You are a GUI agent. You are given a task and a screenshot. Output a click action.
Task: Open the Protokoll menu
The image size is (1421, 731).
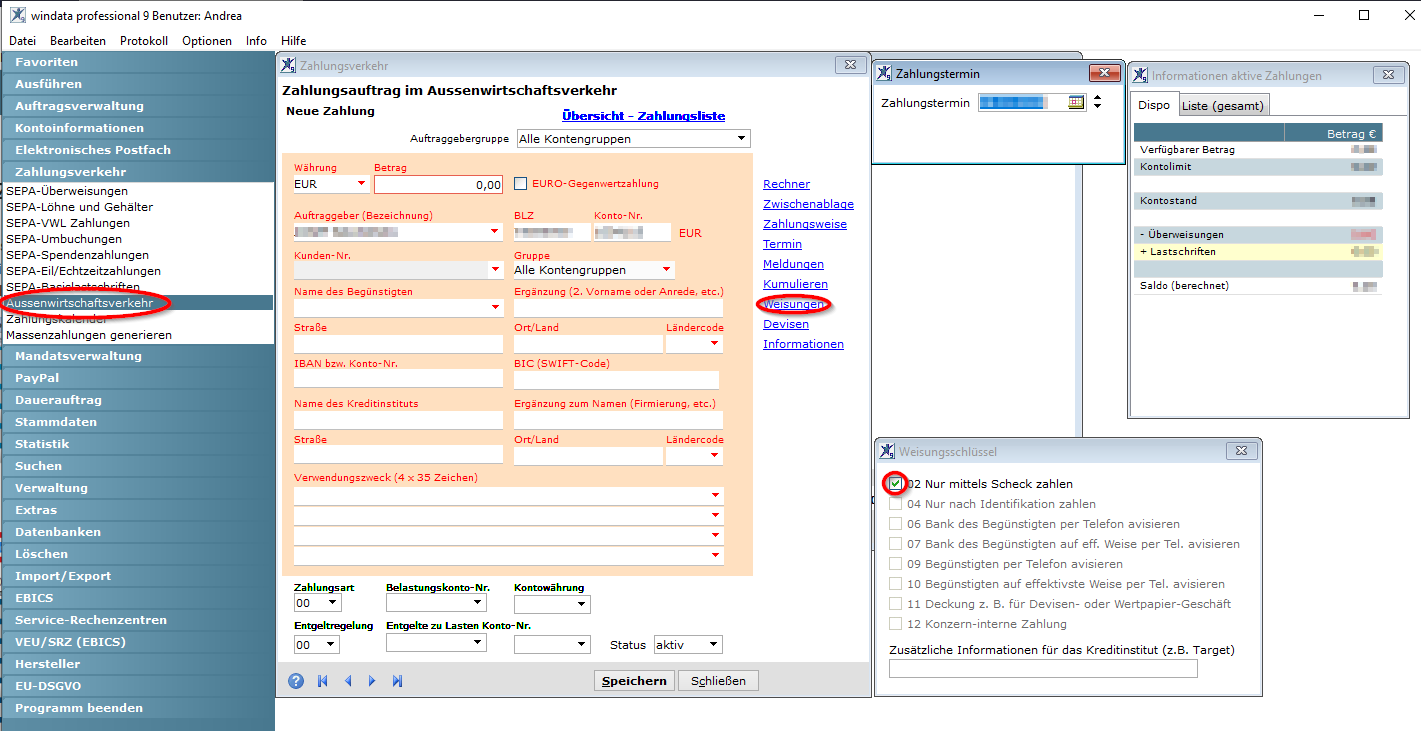tap(144, 41)
